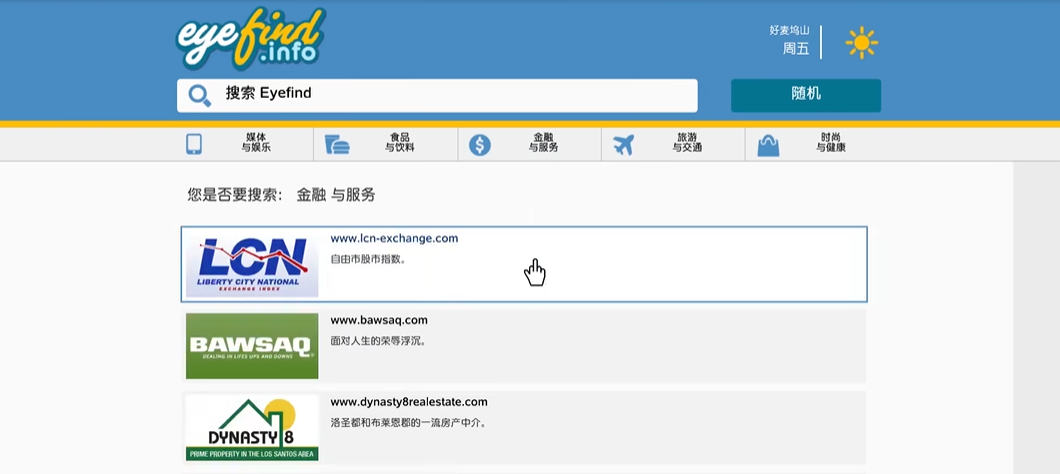Select the phone icon for 媒体与娱乐
The width and height of the screenshot is (1060, 474).
click(194, 144)
